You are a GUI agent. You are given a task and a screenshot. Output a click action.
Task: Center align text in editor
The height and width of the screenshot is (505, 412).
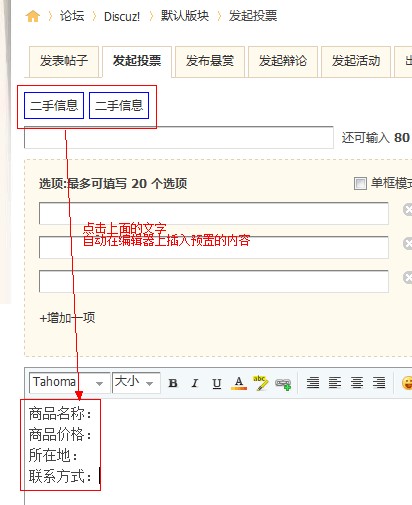(357, 382)
